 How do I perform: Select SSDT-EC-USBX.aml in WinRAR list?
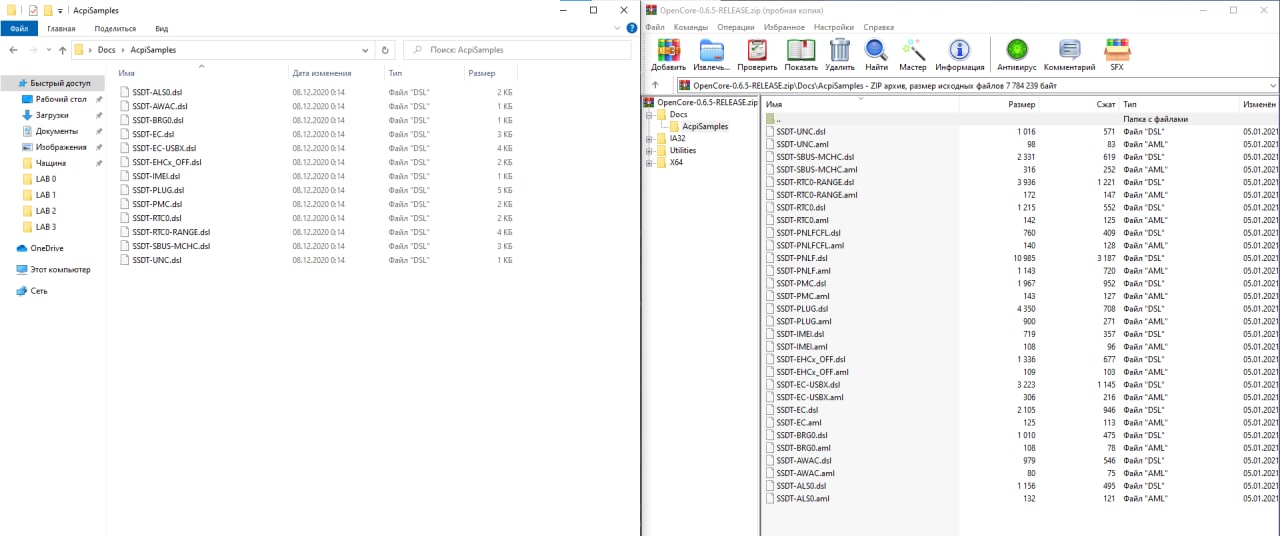[x=810, y=397]
